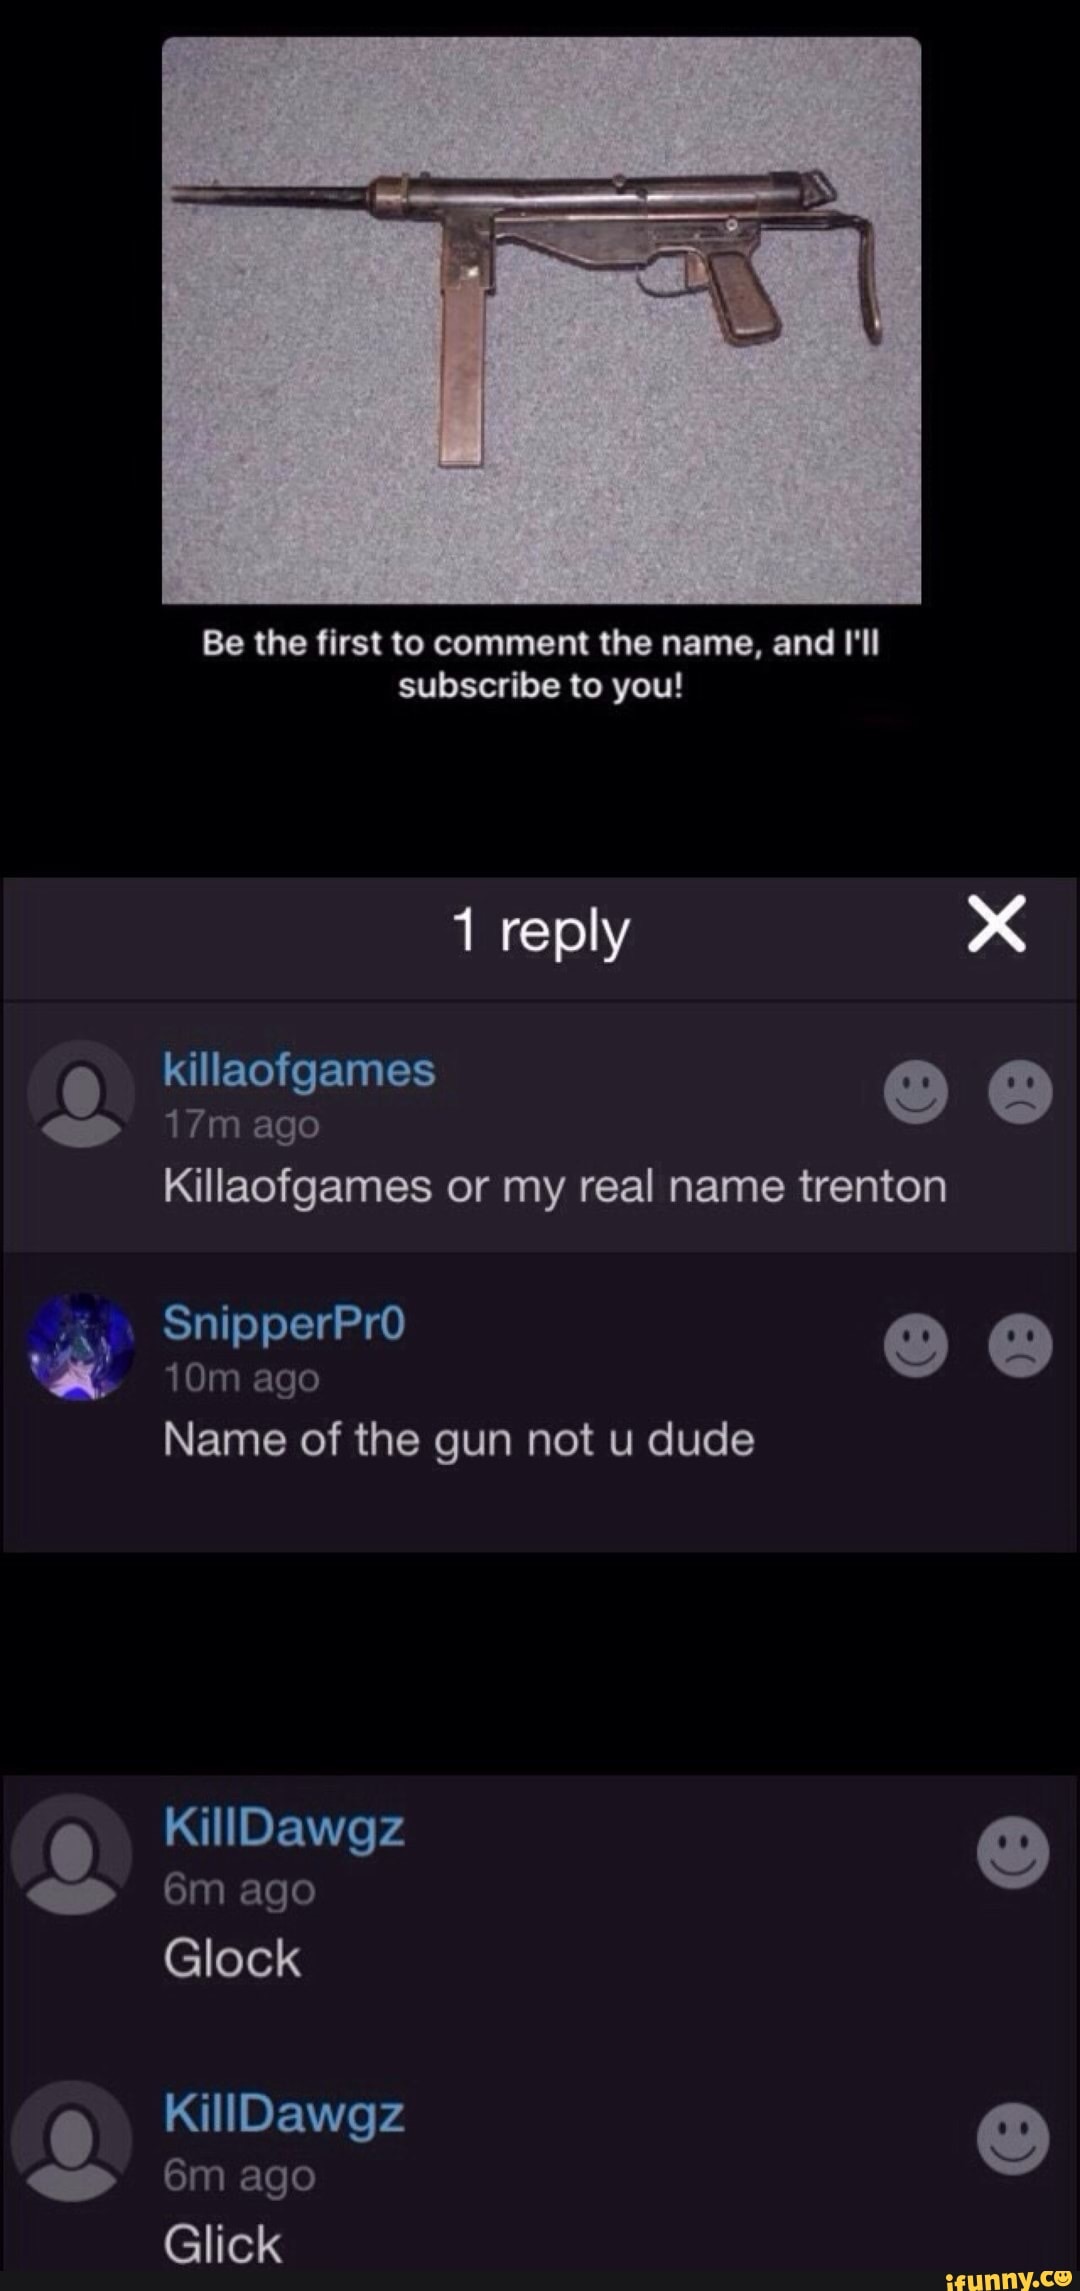
Task: Open SnipperPr0's purple avatar
Action: click(x=81, y=1346)
